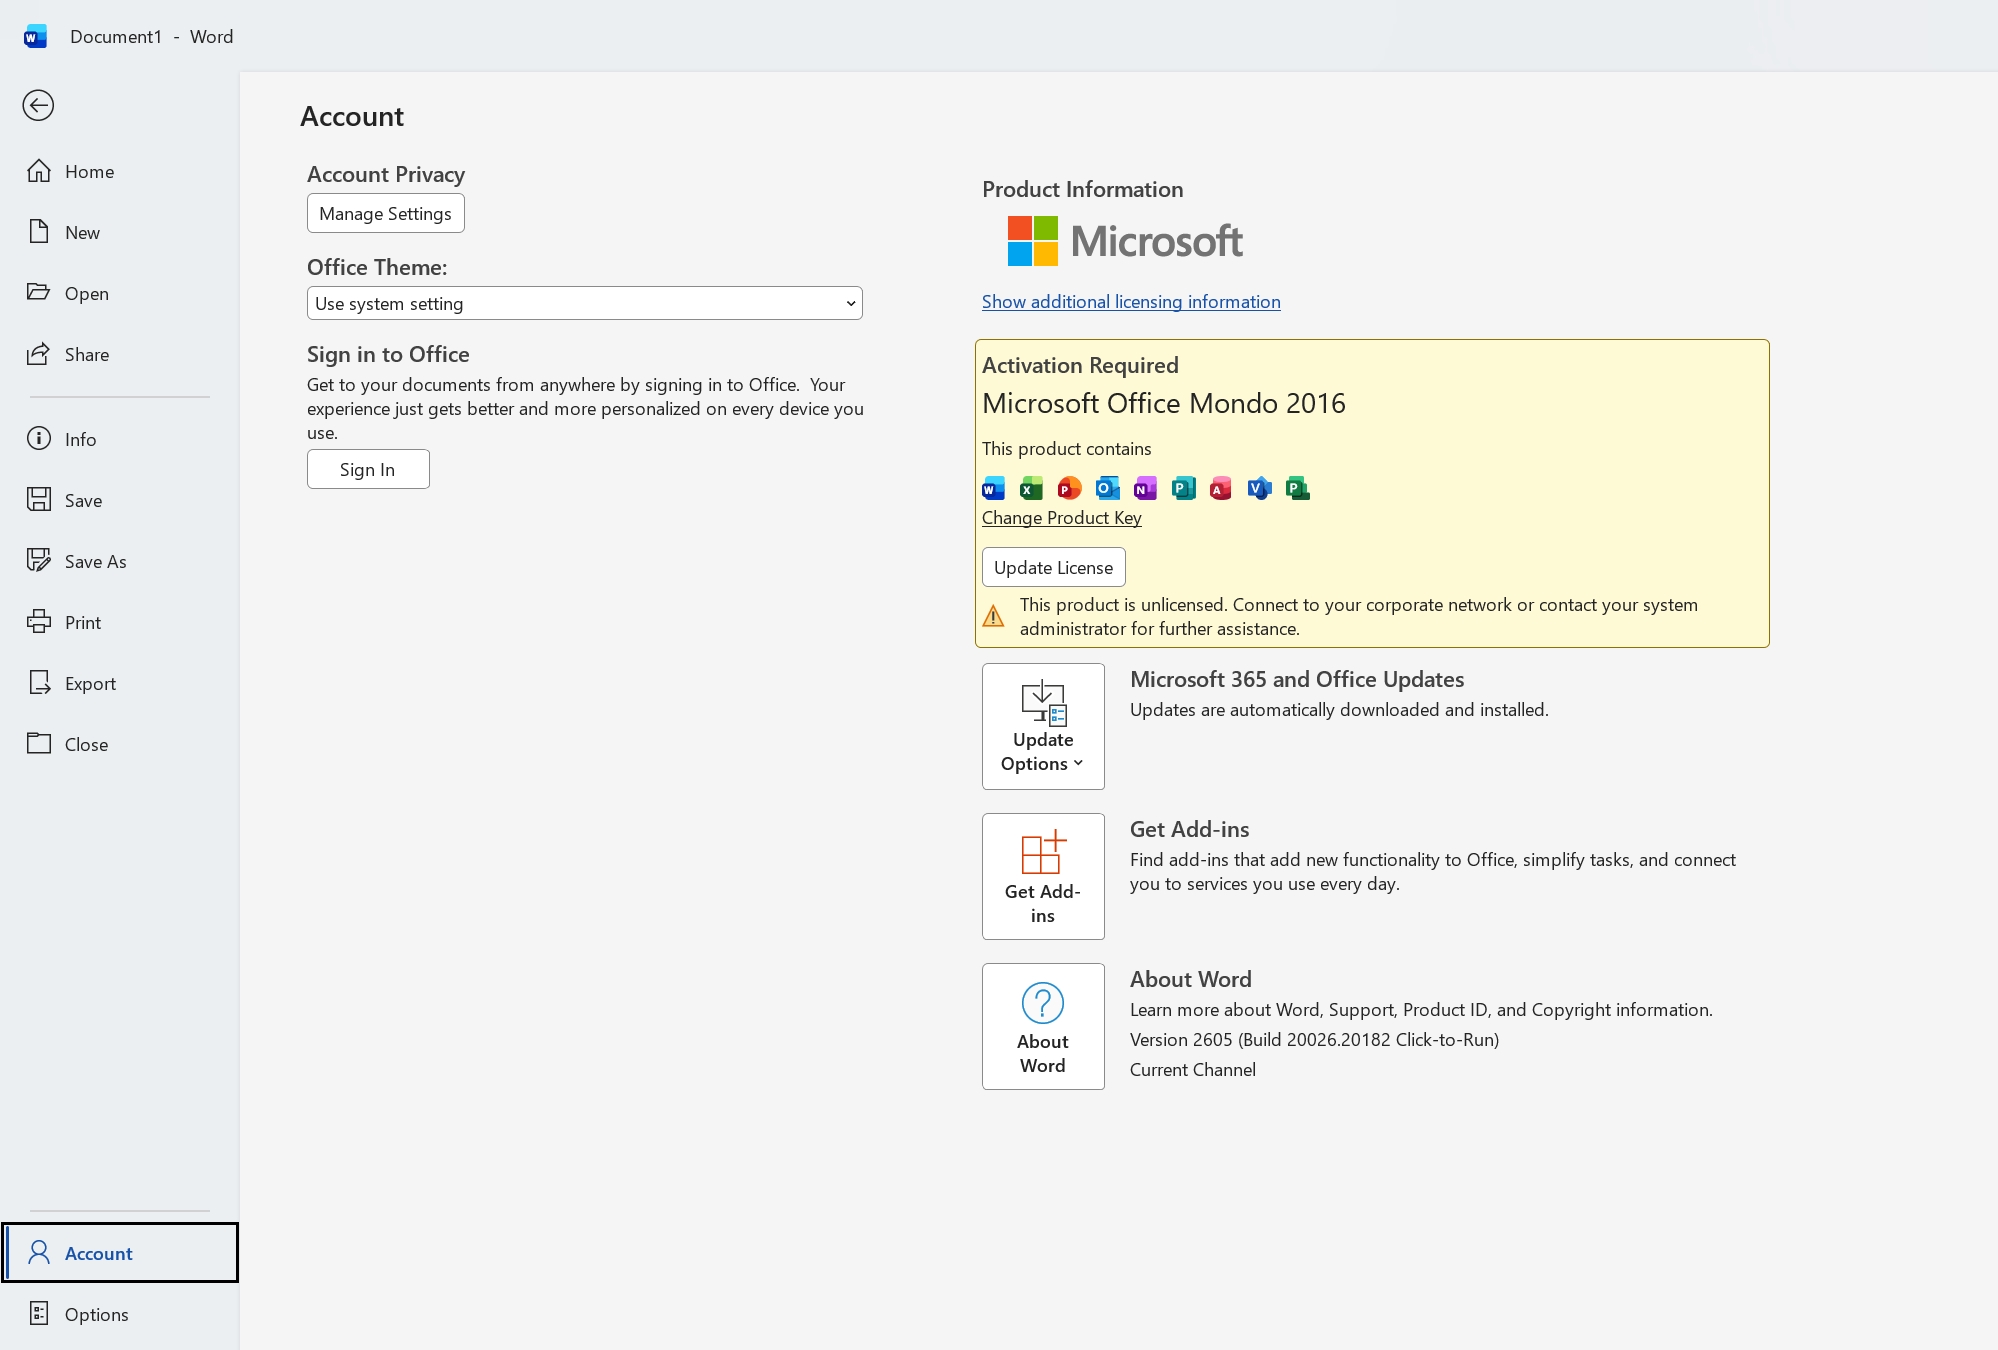Go to the Open page
This screenshot has width=1998, height=1350.
(120, 293)
